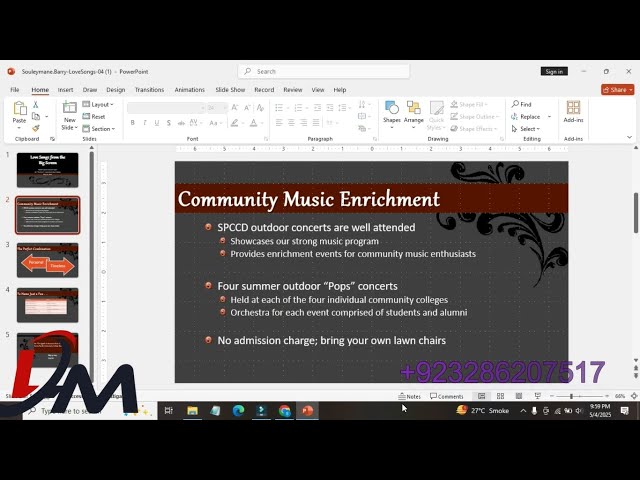This screenshot has width=640, height=480.
Task: Click the Copy icon in Clipboard group
Action: click(36, 116)
